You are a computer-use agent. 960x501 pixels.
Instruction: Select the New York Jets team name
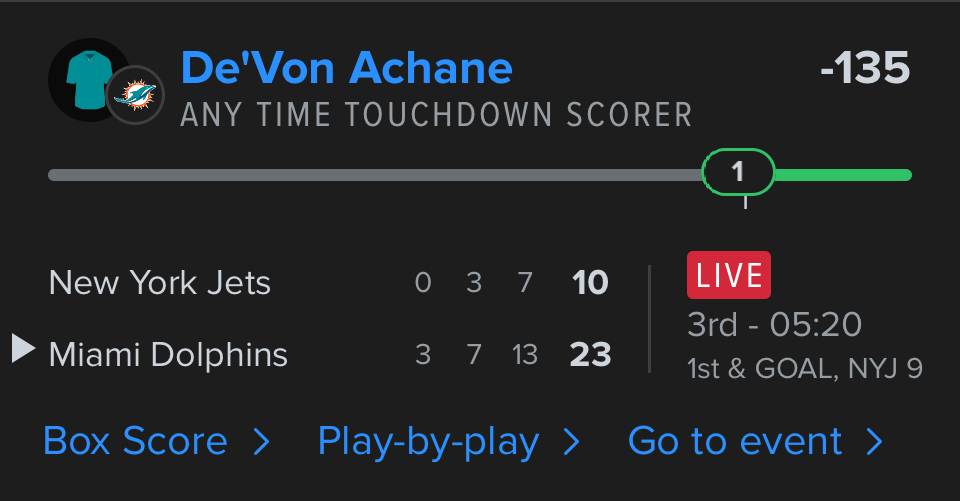160,283
